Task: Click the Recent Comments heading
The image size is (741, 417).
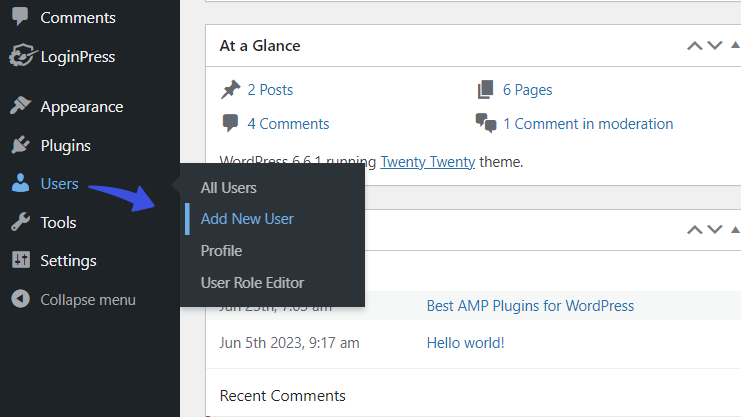Action: pyautogui.click(x=283, y=396)
